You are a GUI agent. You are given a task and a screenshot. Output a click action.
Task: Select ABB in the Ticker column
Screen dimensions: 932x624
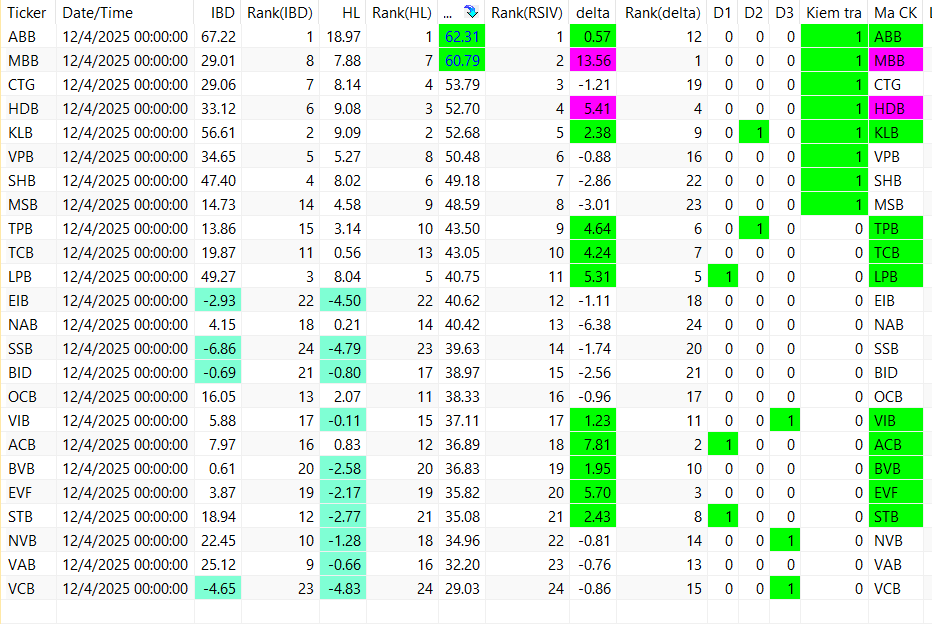pyautogui.click(x=22, y=37)
